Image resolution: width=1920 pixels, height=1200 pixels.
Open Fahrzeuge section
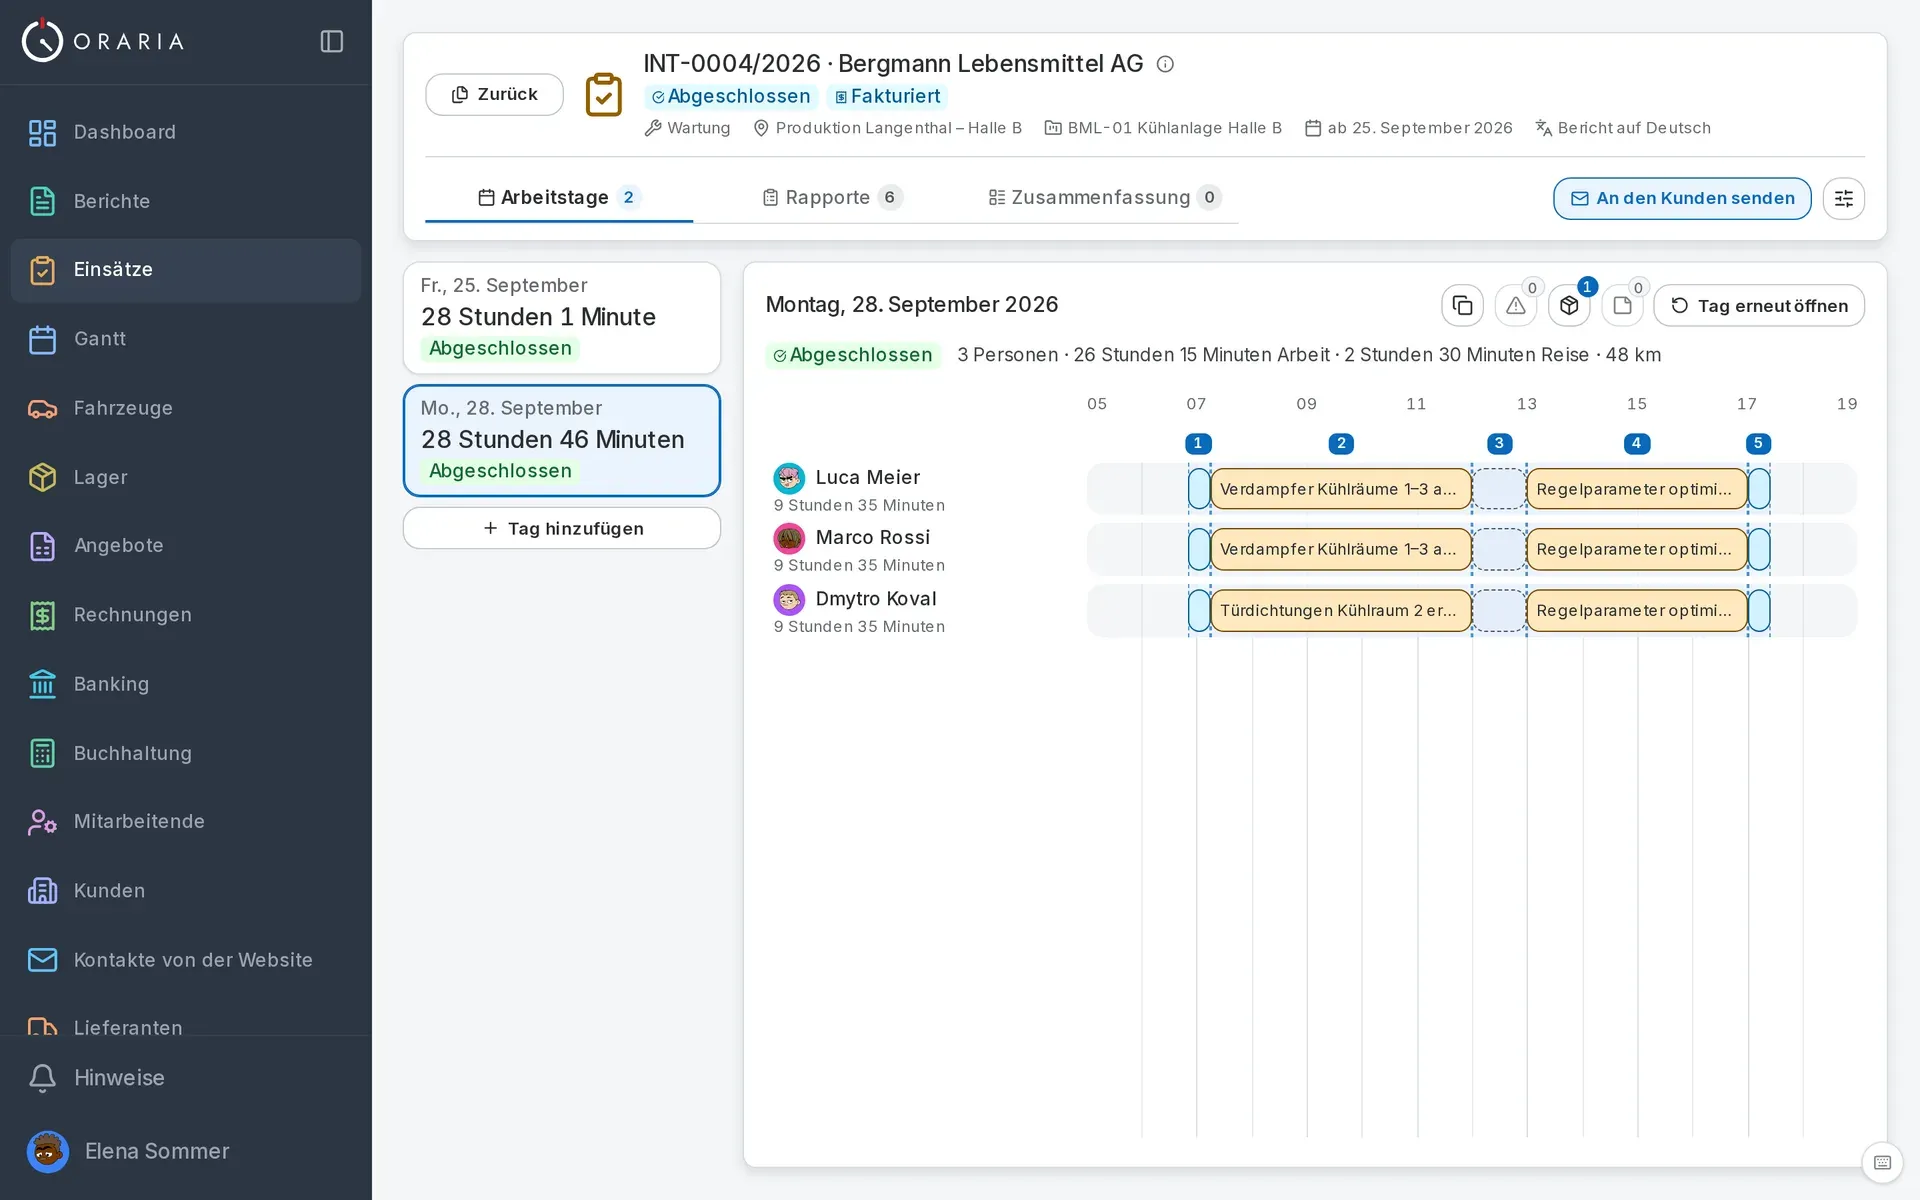[186, 408]
